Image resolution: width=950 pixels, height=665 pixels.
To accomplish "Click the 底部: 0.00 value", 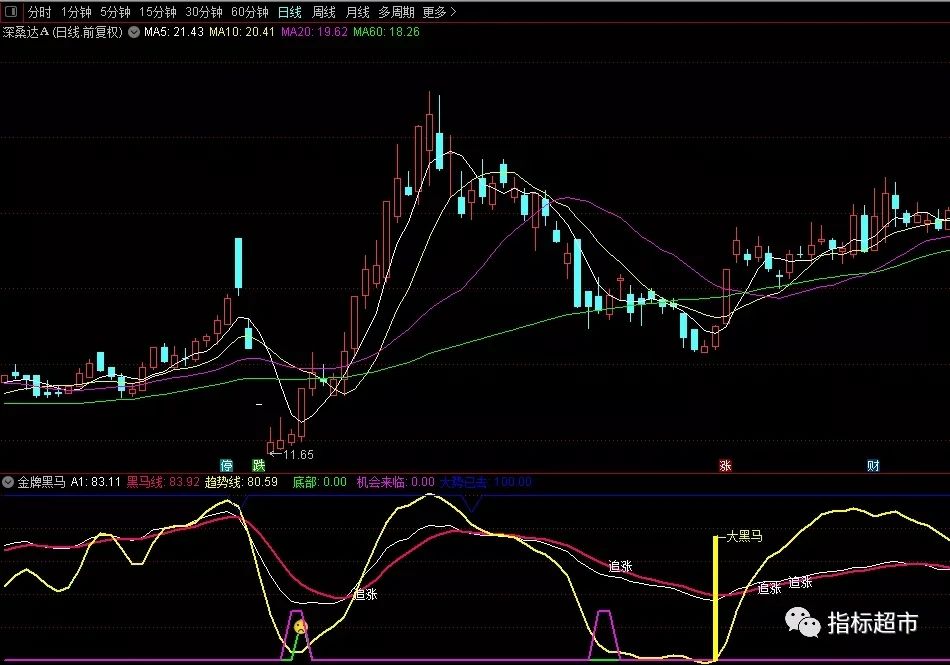I will 319,483.
